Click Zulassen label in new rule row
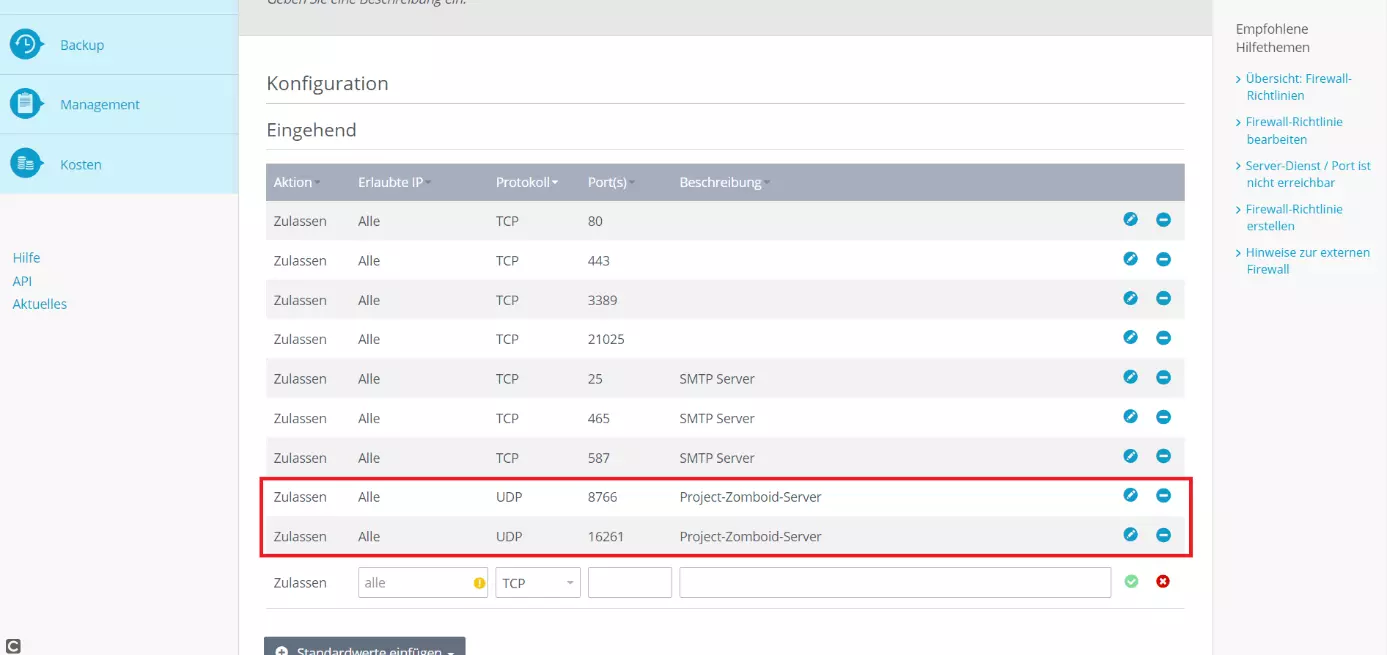This screenshot has height=655, width=1387. (300, 583)
